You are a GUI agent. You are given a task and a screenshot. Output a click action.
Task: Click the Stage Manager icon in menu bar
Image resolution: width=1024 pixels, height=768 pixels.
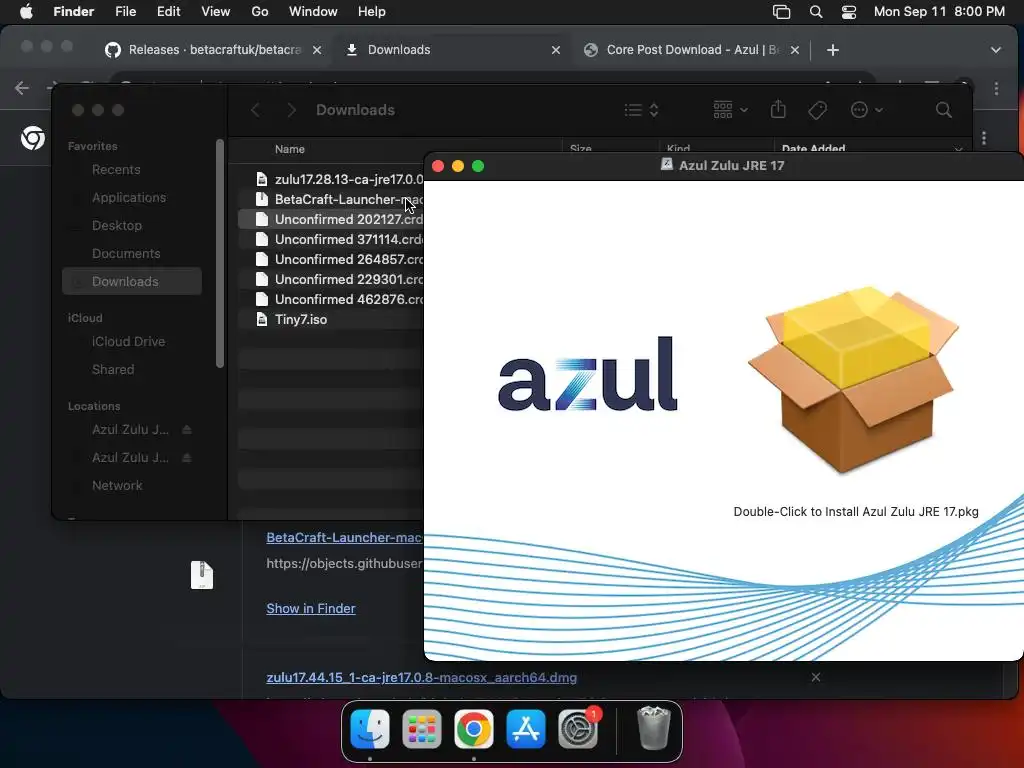pos(781,12)
